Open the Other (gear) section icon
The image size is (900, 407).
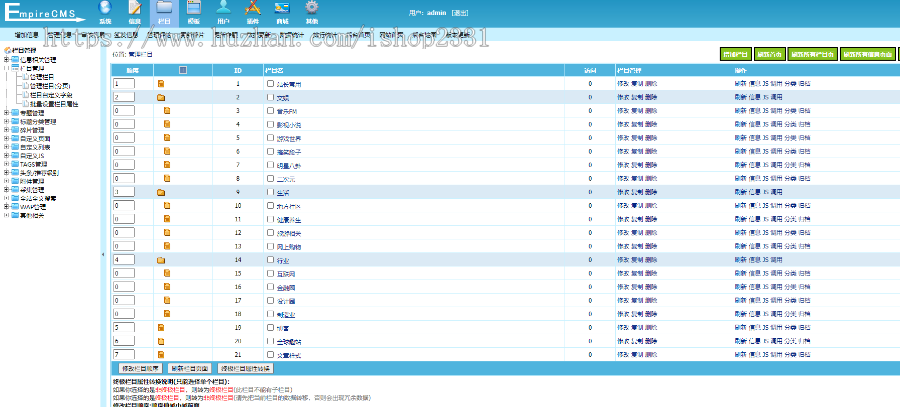(x=312, y=8)
